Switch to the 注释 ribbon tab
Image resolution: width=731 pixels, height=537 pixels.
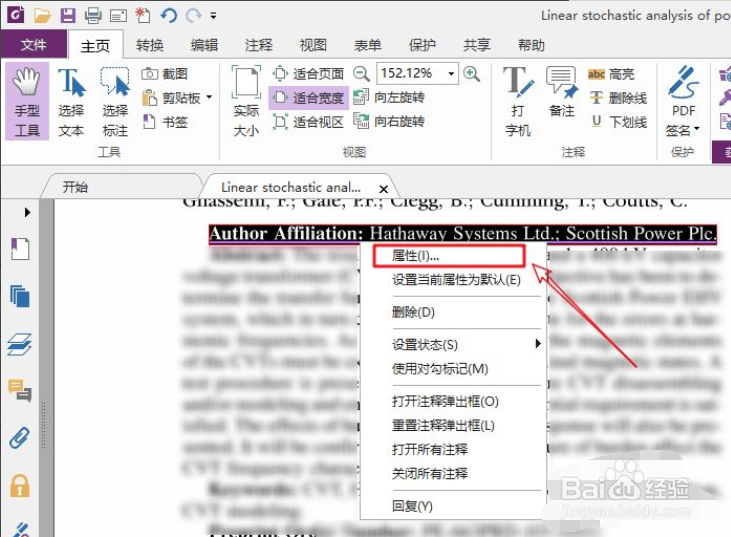pos(259,45)
